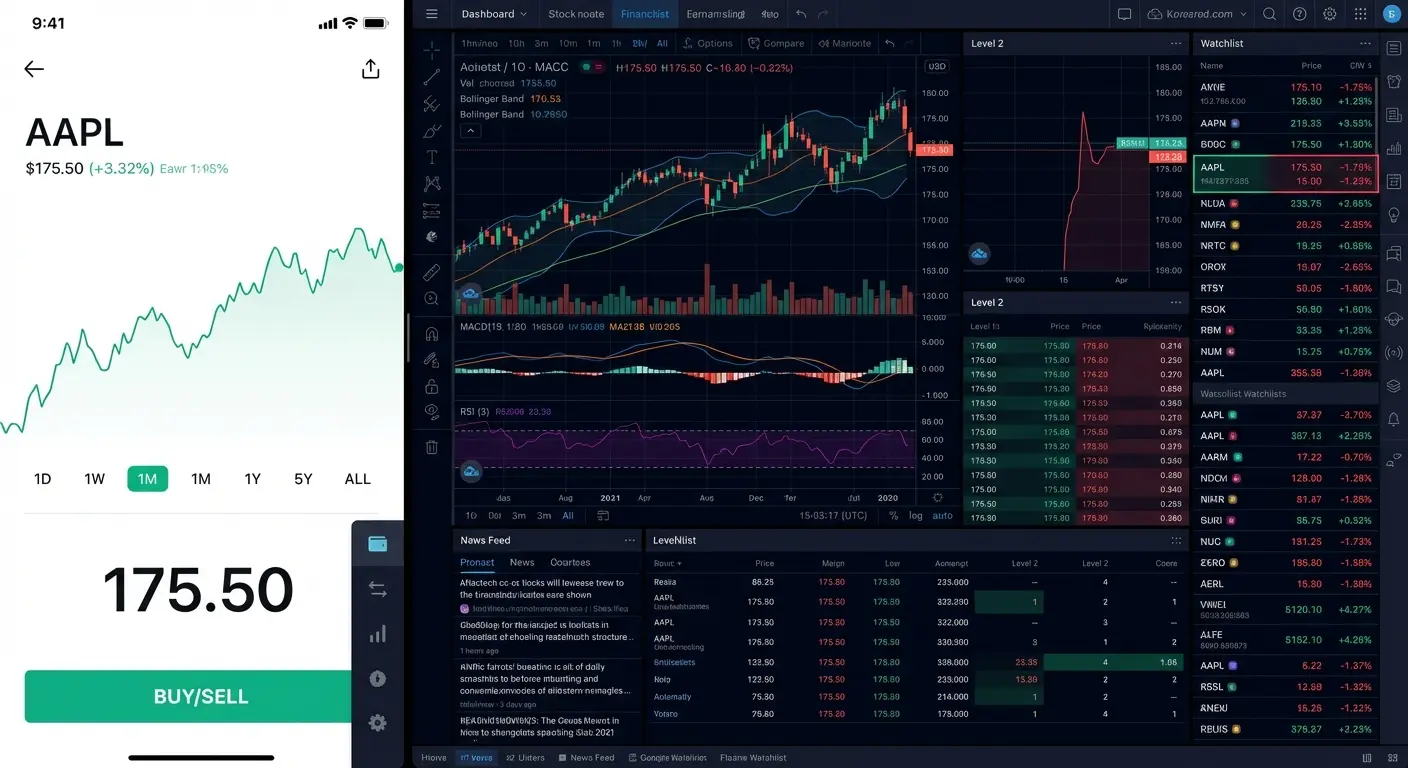The height and width of the screenshot is (768, 1408).
Task: Select the News tab in News Feed
Action: pos(522,562)
